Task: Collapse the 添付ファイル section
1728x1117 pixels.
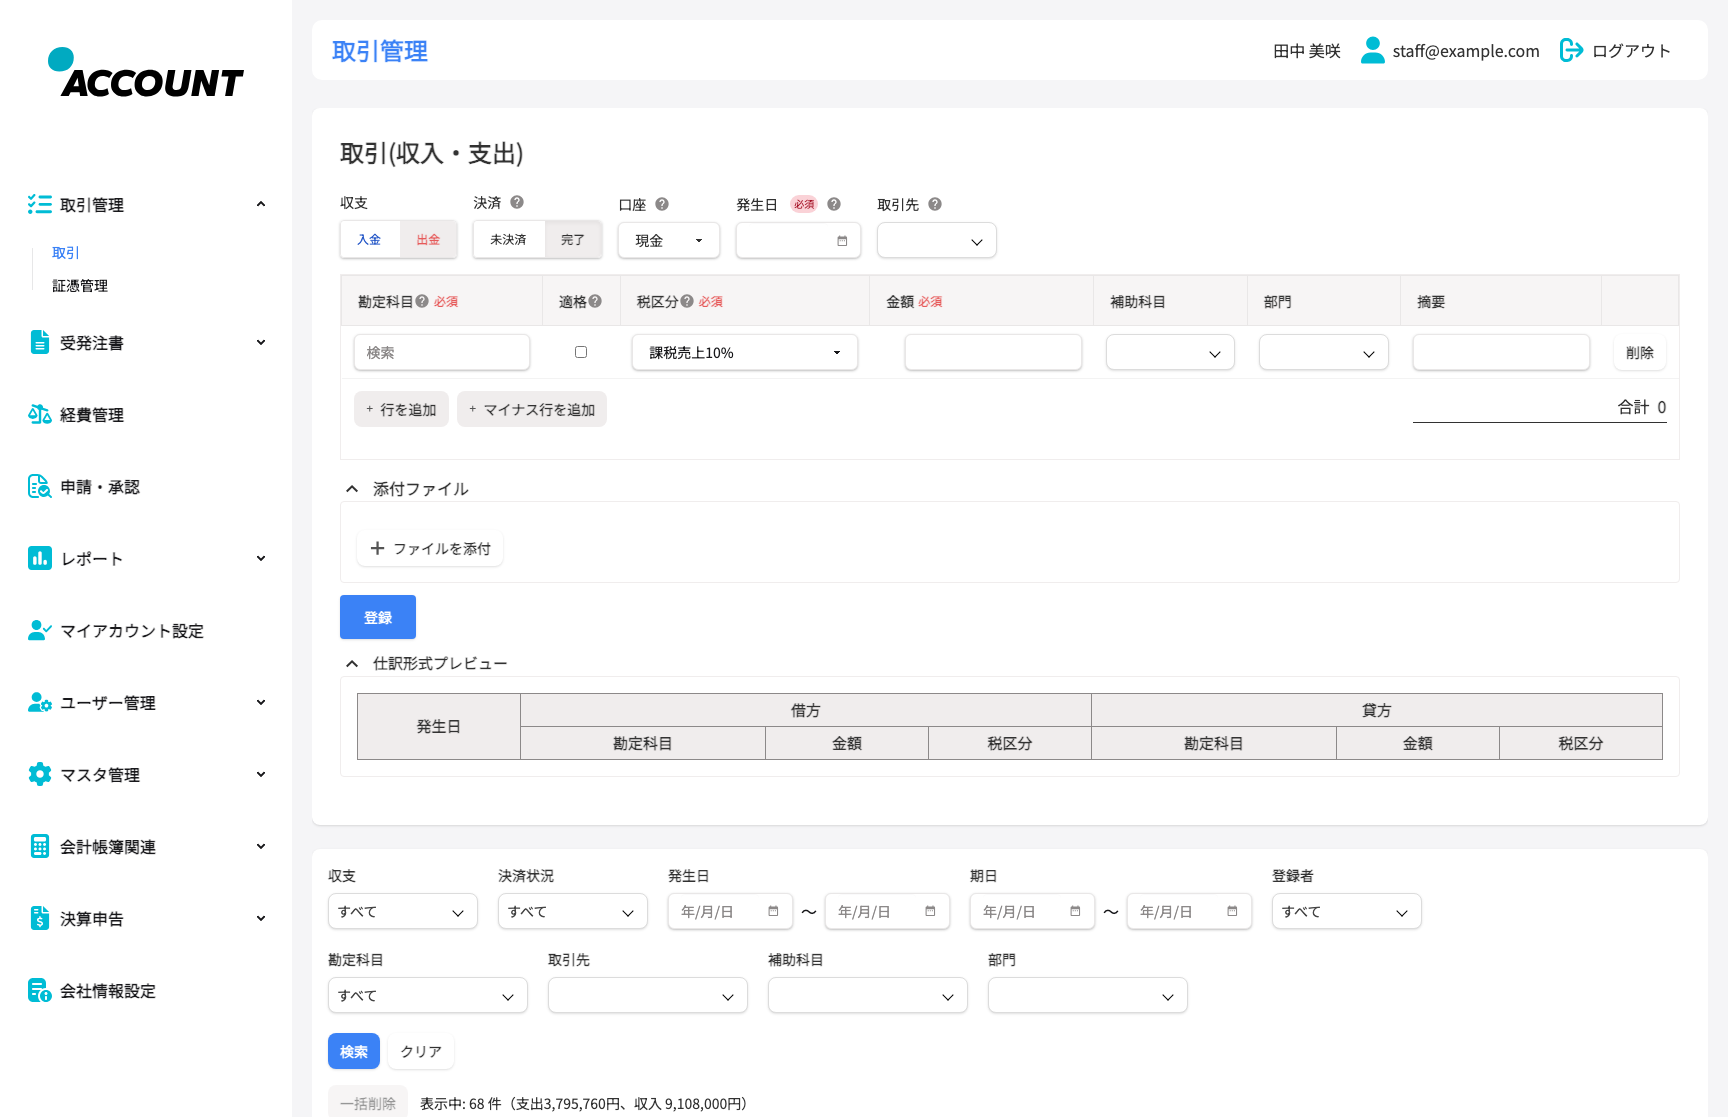Action: (352, 489)
